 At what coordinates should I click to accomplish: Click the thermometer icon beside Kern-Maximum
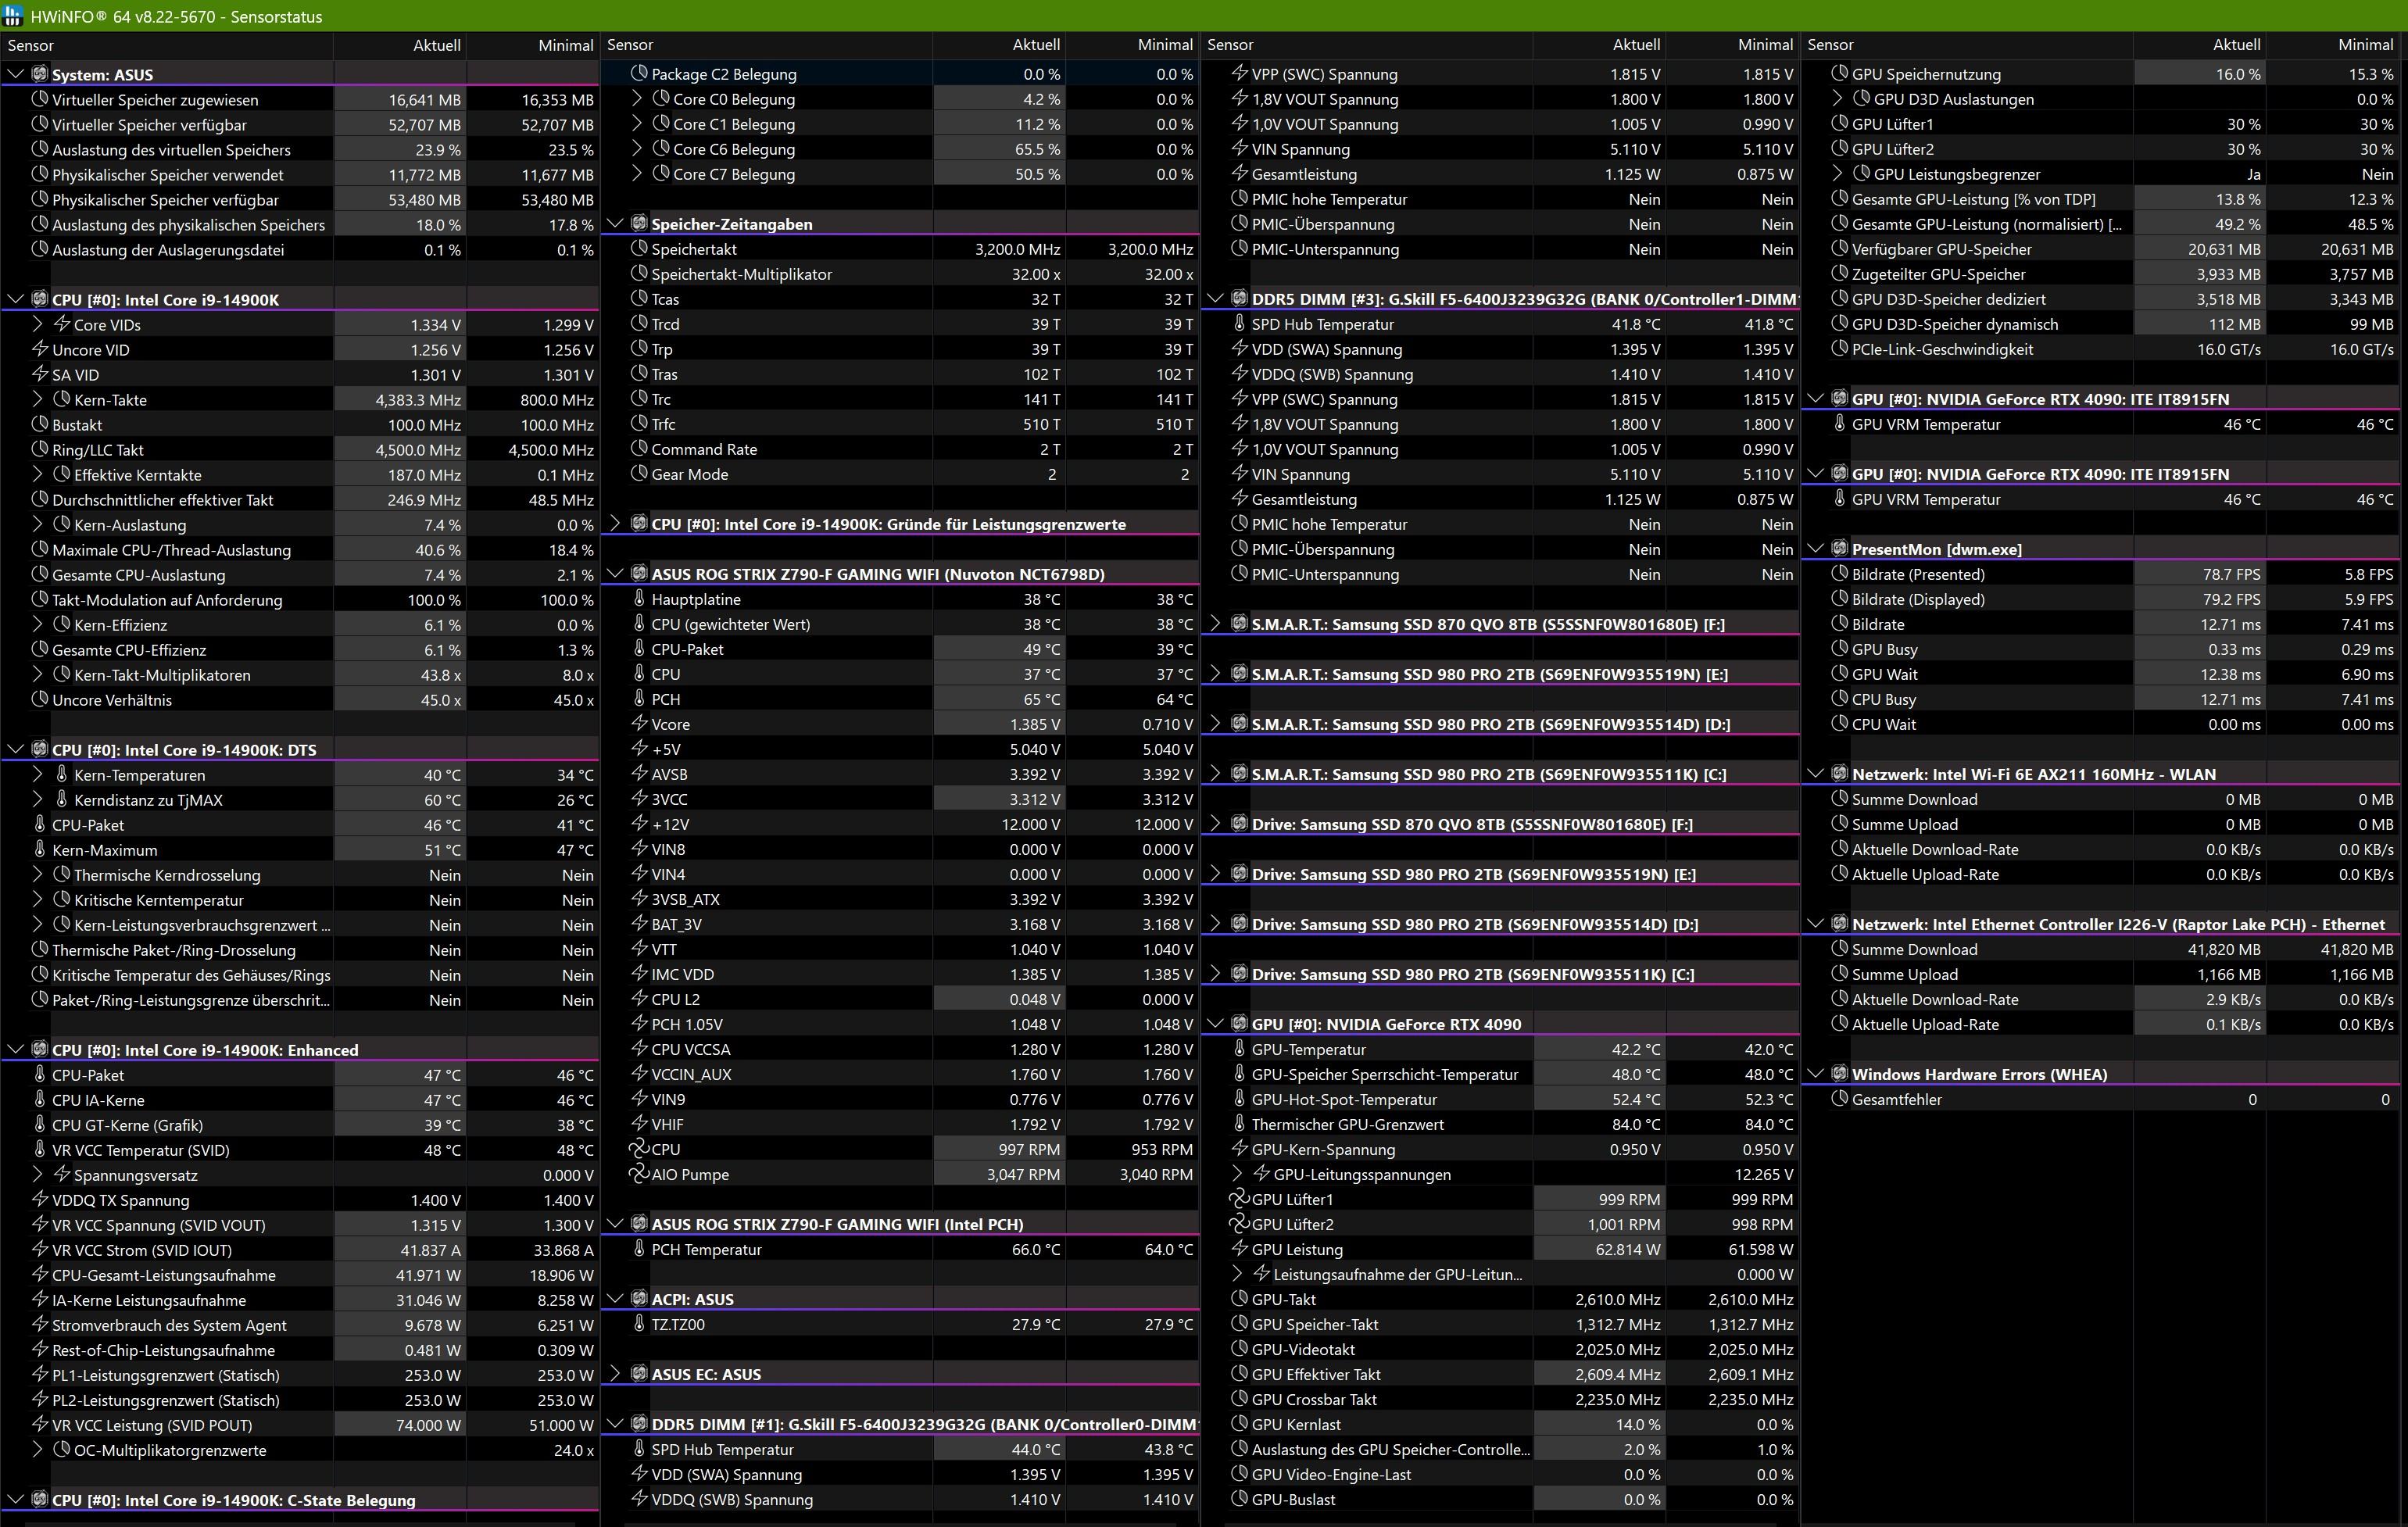click(40, 849)
